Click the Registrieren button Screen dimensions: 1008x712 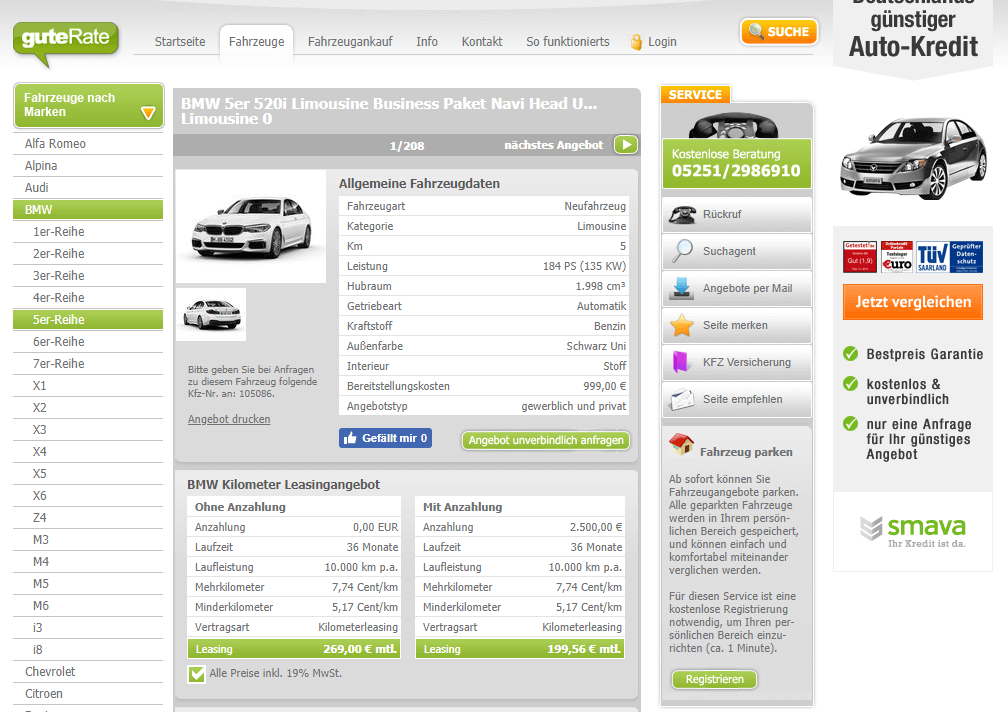(714, 679)
